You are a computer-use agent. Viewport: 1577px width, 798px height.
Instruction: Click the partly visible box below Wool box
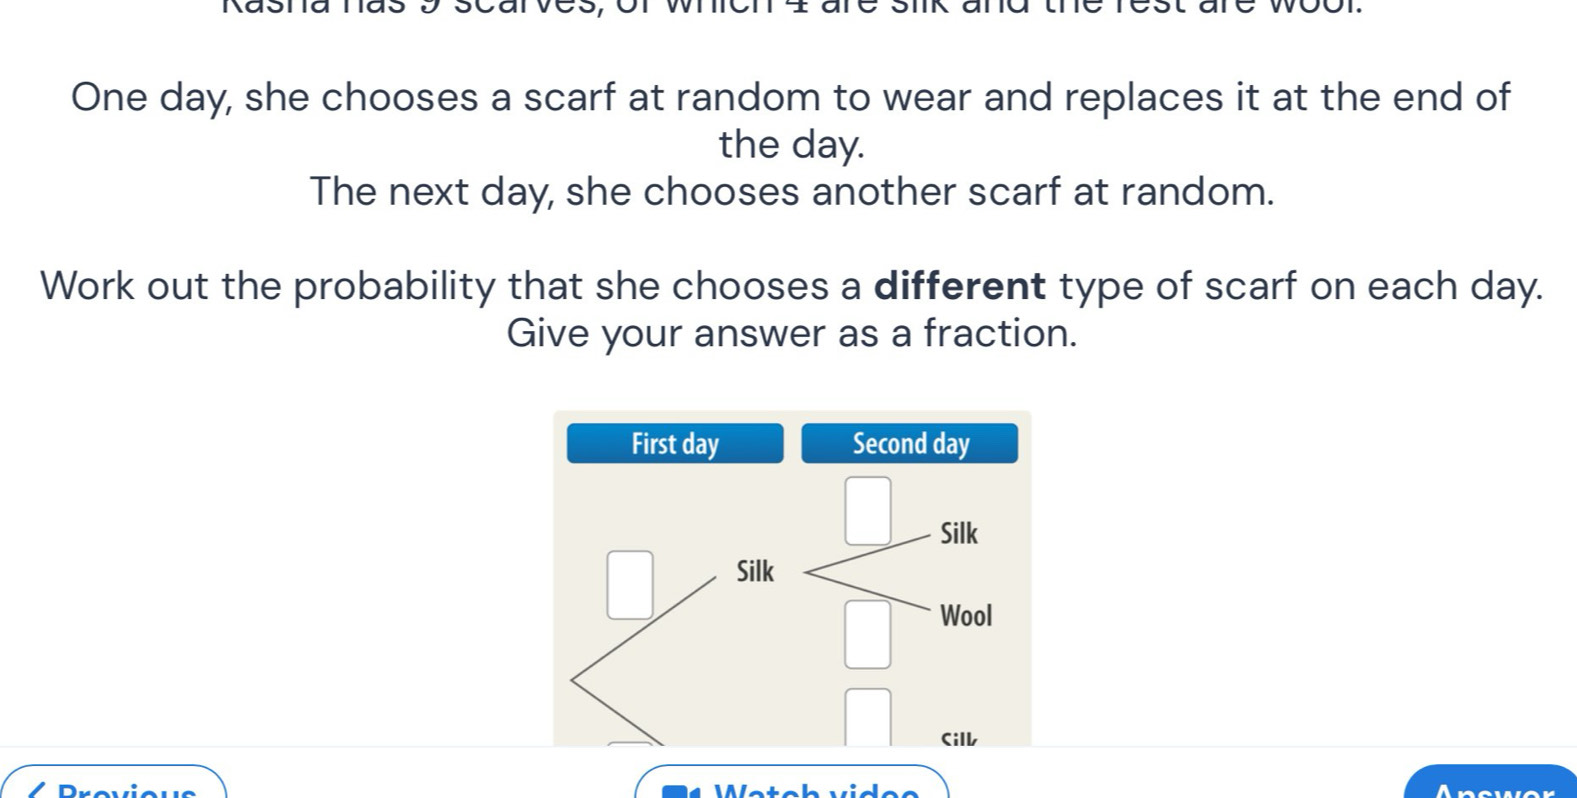point(867,716)
